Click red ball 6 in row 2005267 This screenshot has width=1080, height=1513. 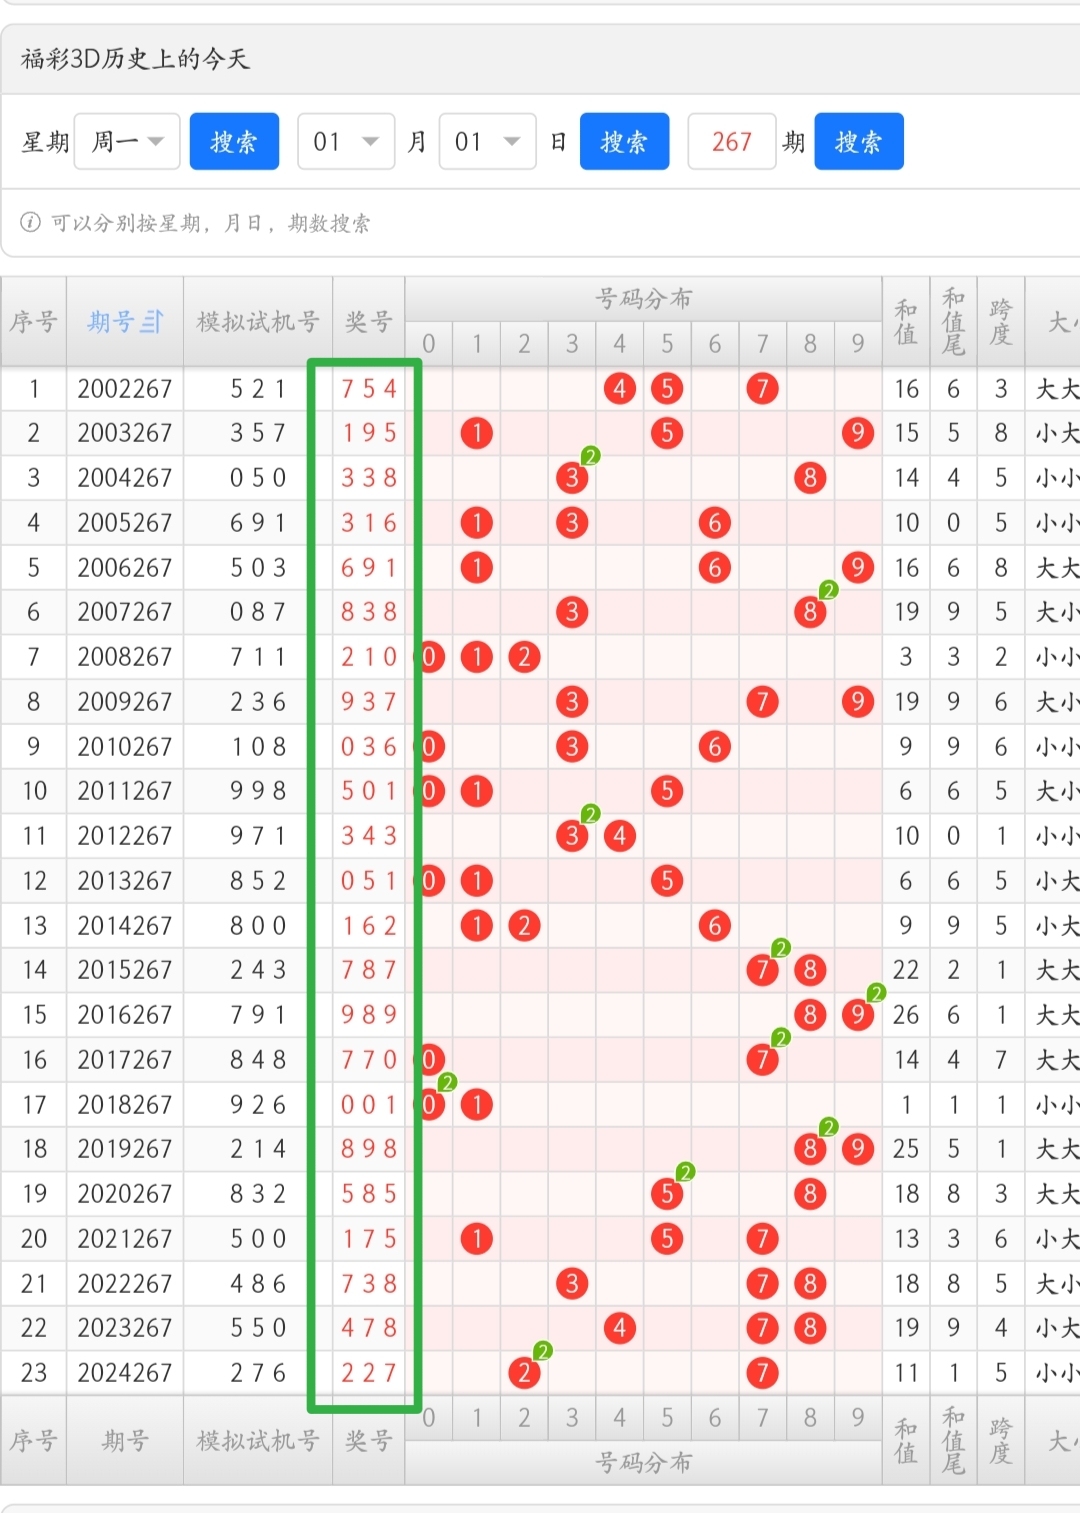pyautogui.click(x=715, y=522)
